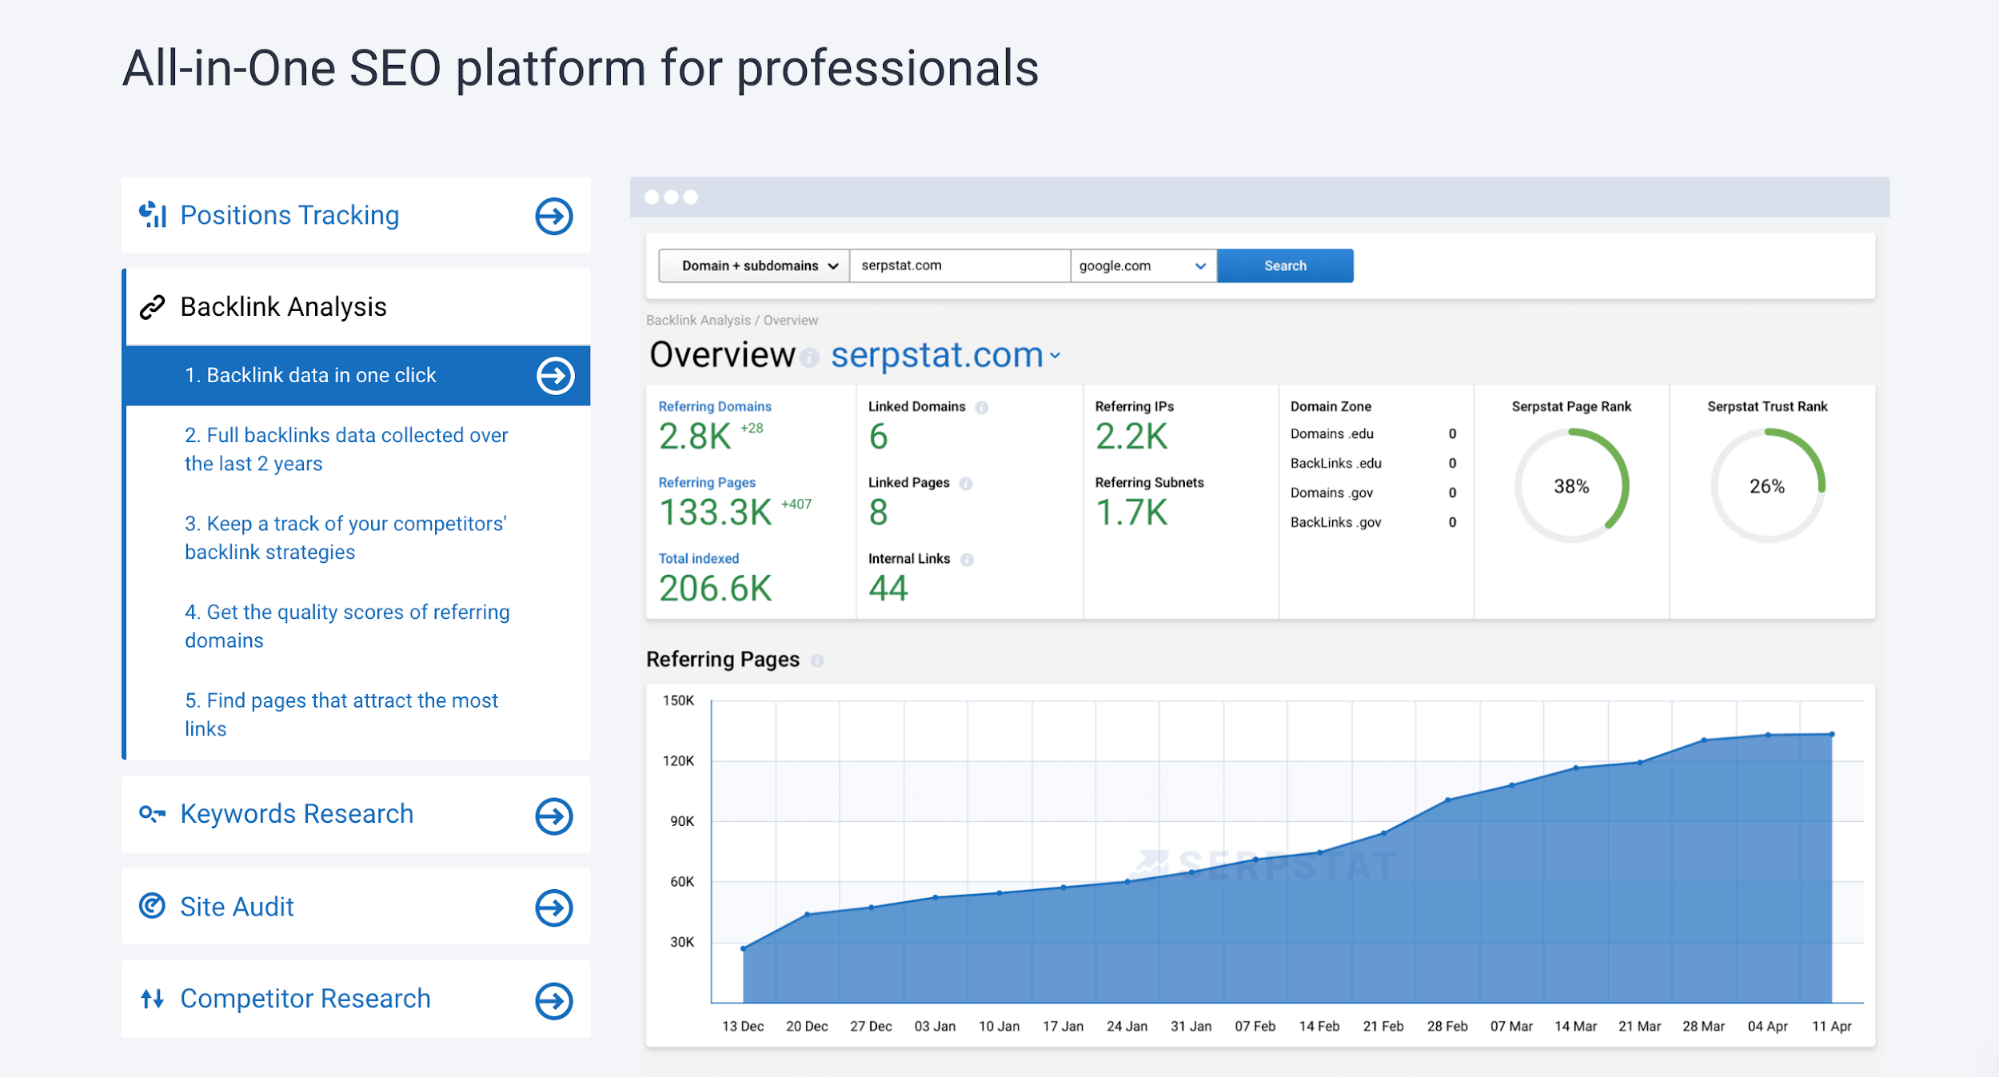Screen dimensions: 1999x1078
Task: Click the Keywords Research key icon
Action: click(x=152, y=814)
